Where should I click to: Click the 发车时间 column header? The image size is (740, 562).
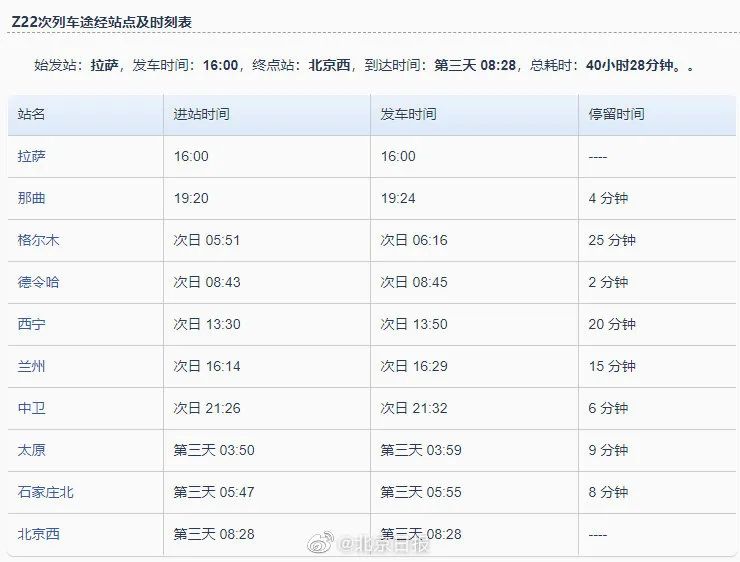click(408, 114)
